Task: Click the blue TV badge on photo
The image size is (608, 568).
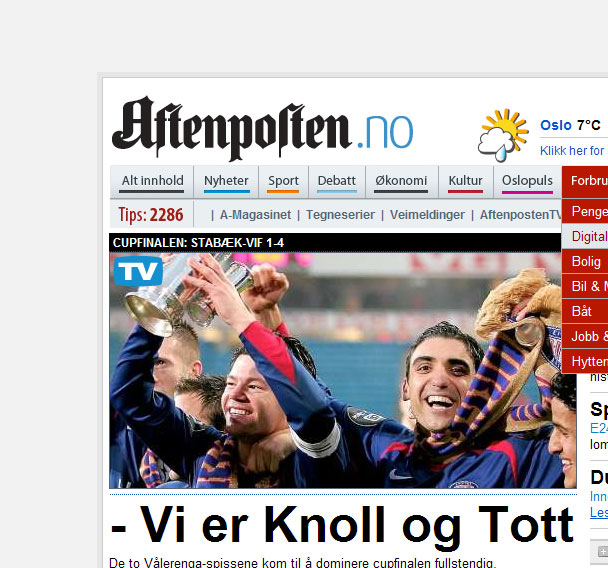Action: point(138,271)
